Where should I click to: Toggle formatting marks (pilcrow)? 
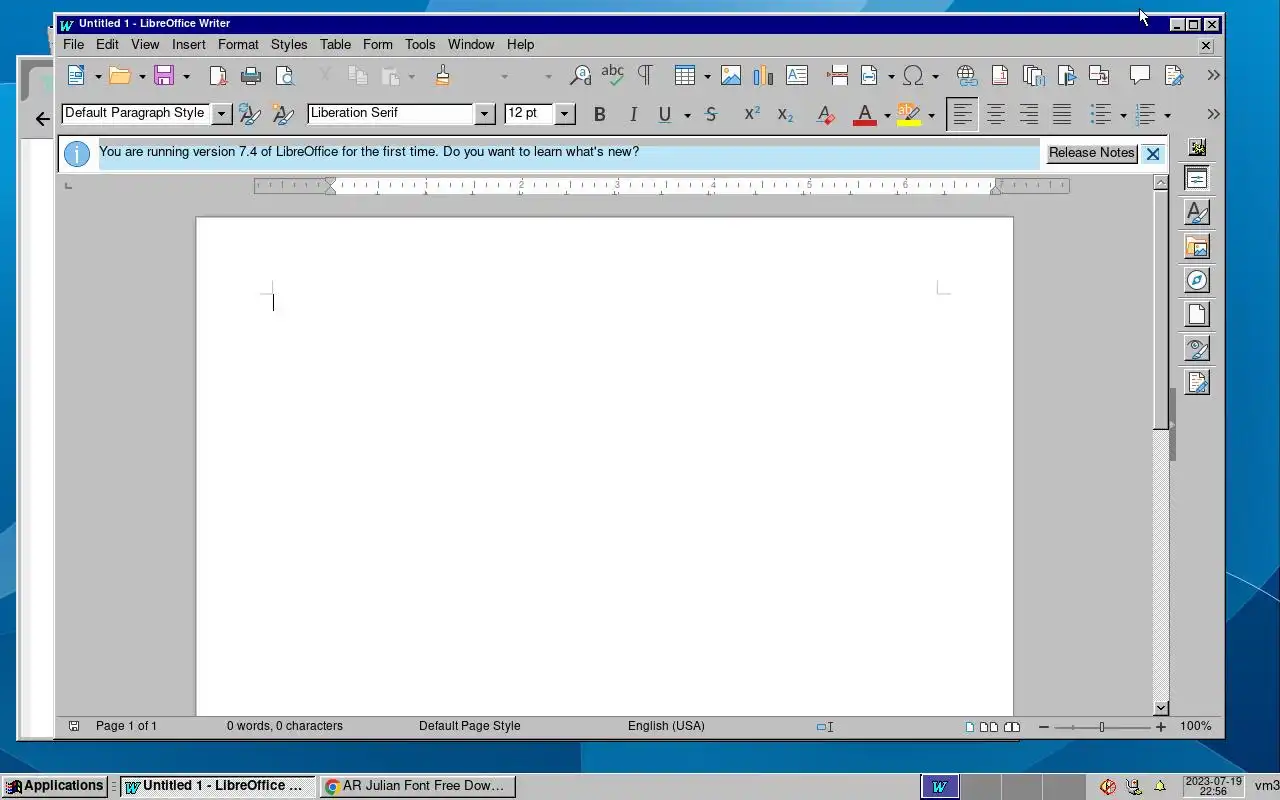click(x=645, y=75)
